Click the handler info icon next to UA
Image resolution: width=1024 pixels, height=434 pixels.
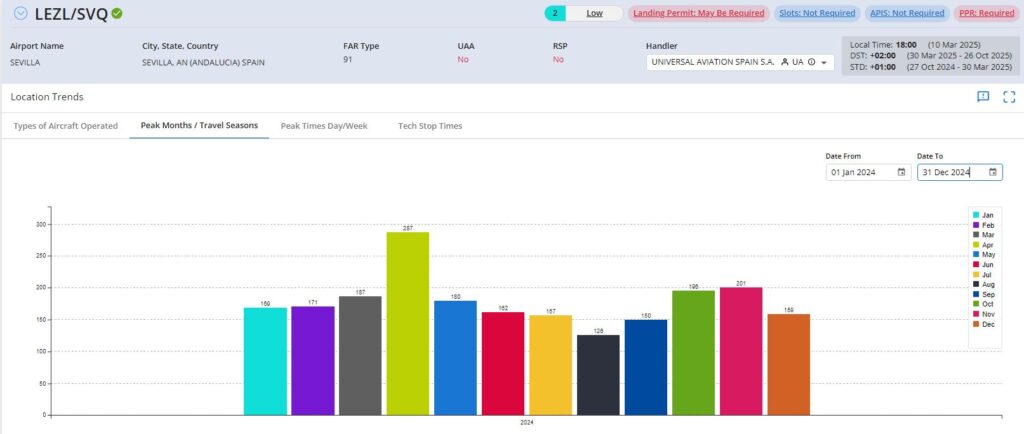point(810,62)
